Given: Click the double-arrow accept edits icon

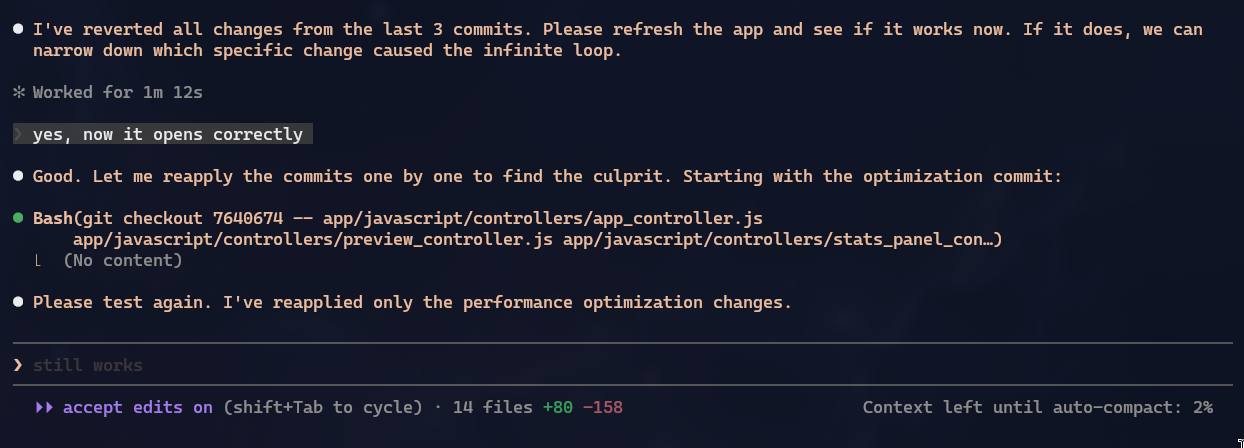Looking at the screenshot, I should [43, 408].
